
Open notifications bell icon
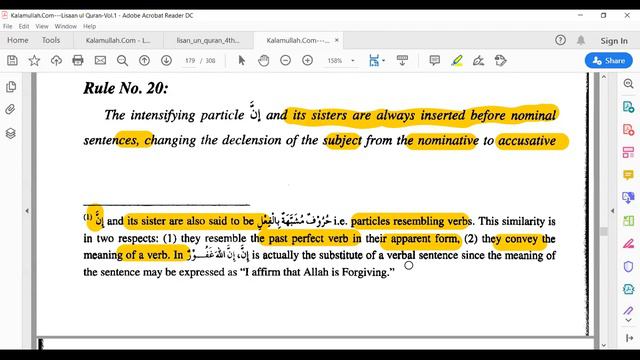click(x=581, y=40)
